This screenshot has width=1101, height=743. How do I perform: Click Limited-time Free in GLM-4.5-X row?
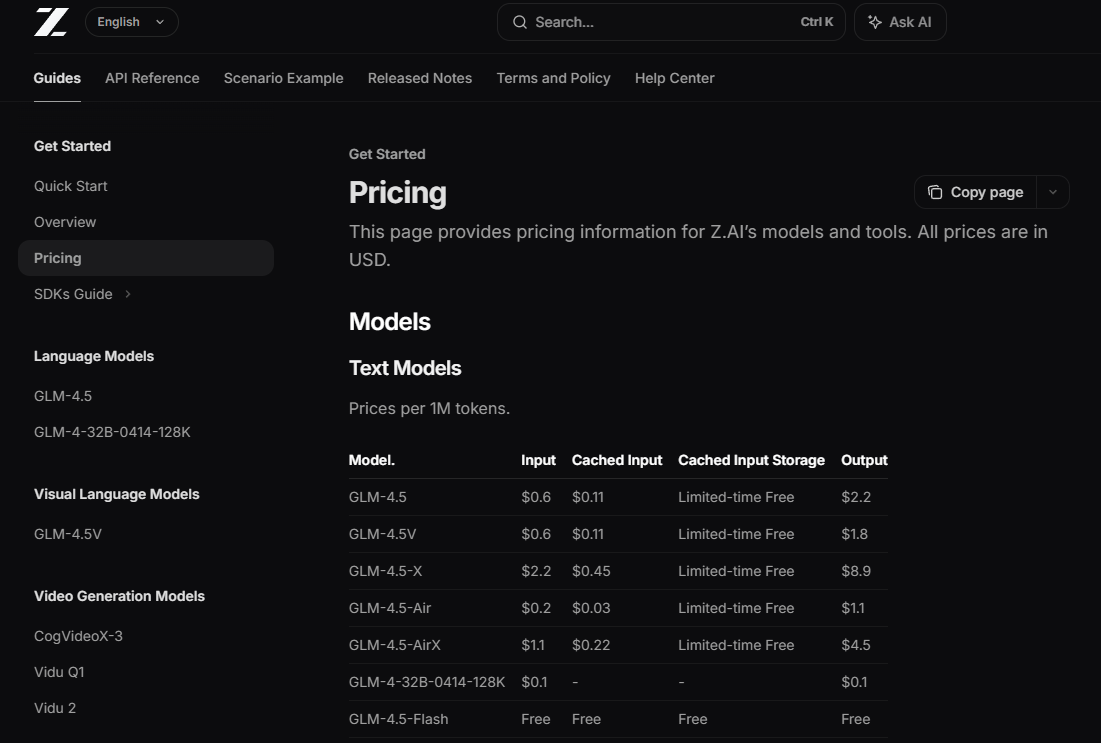(736, 571)
